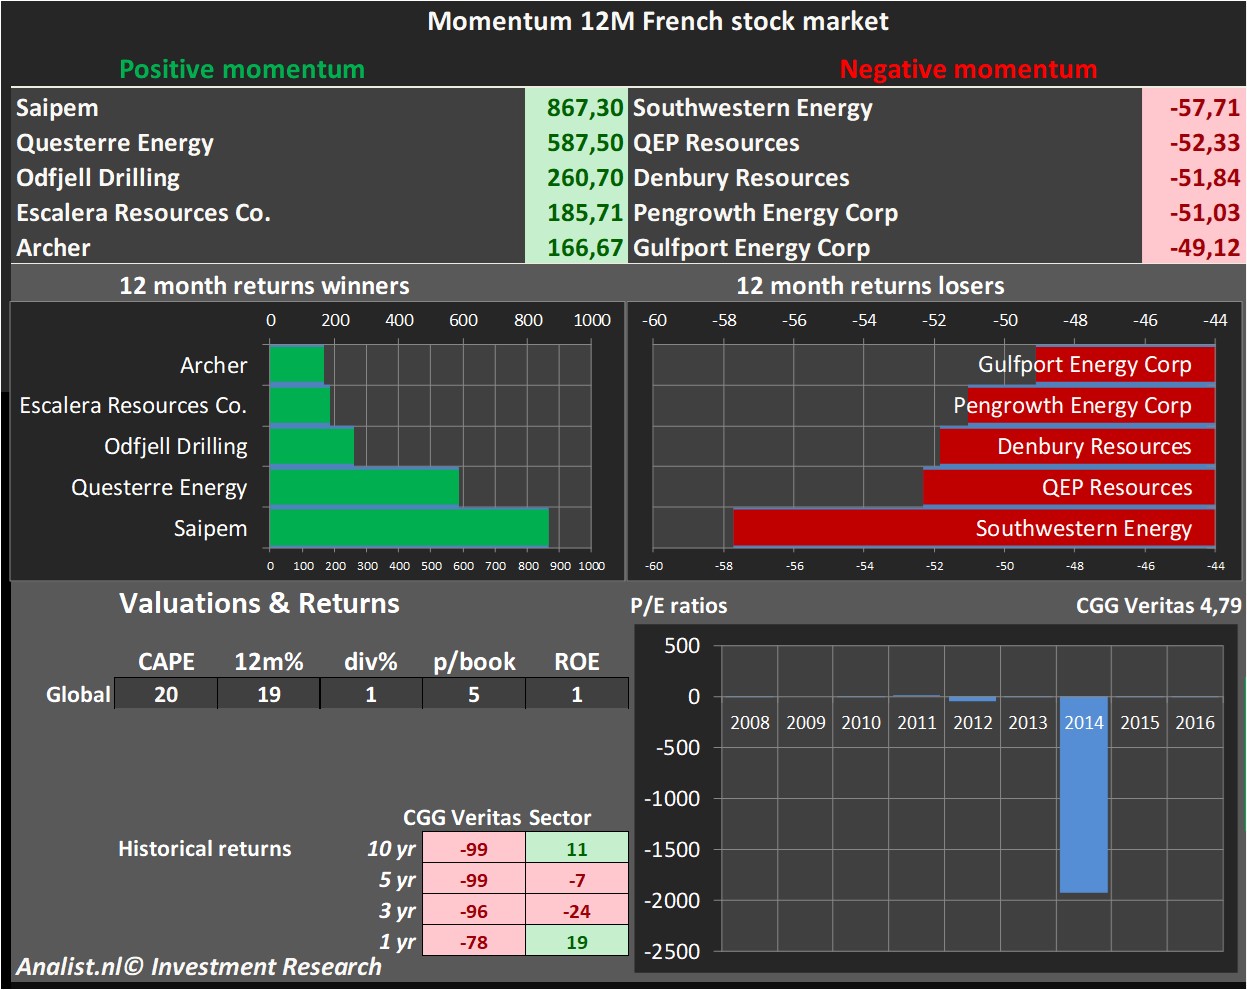Image resolution: width=1247 pixels, height=990 pixels.
Task: Click 'Denbury Resources' in the negative momentum table
Action: [x=741, y=178]
